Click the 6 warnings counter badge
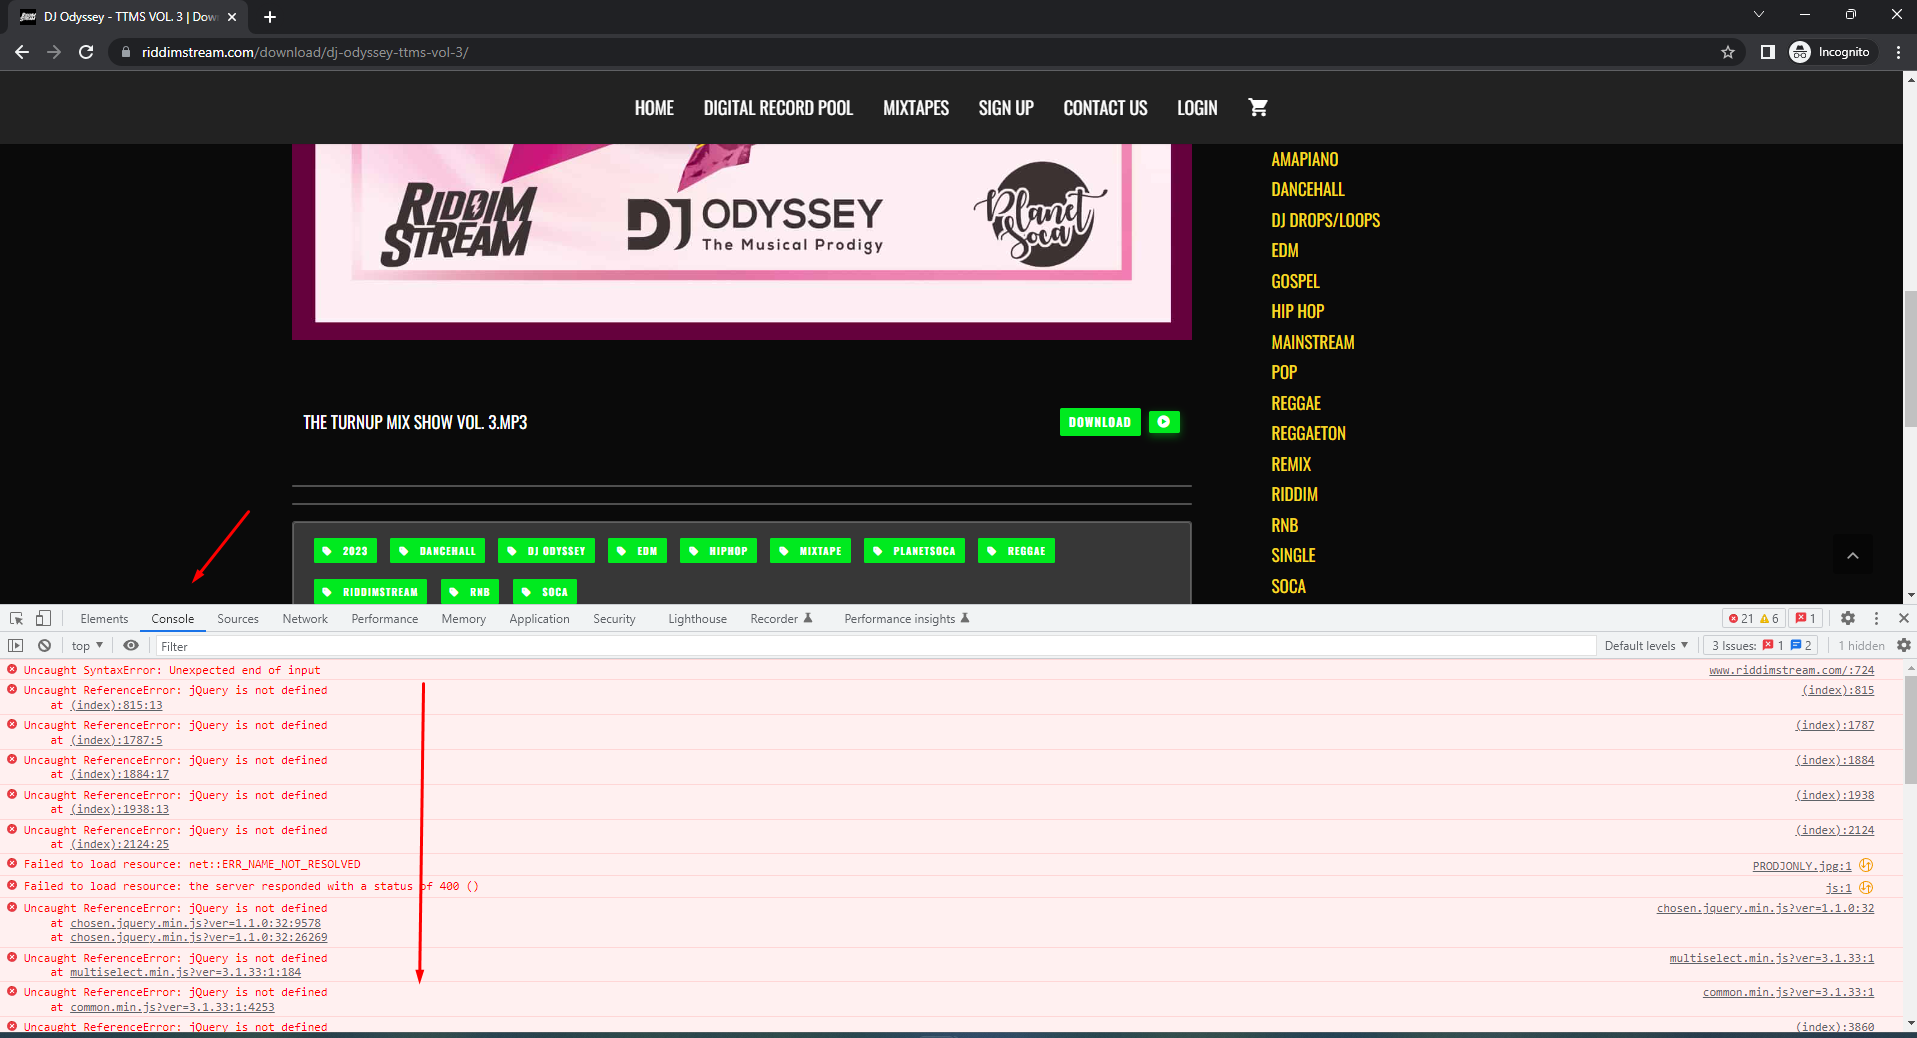The image size is (1917, 1038). [1769, 618]
